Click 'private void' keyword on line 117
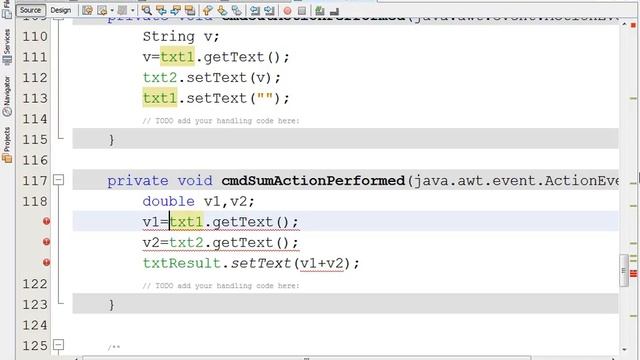This screenshot has height=360, width=640. pos(160,180)
